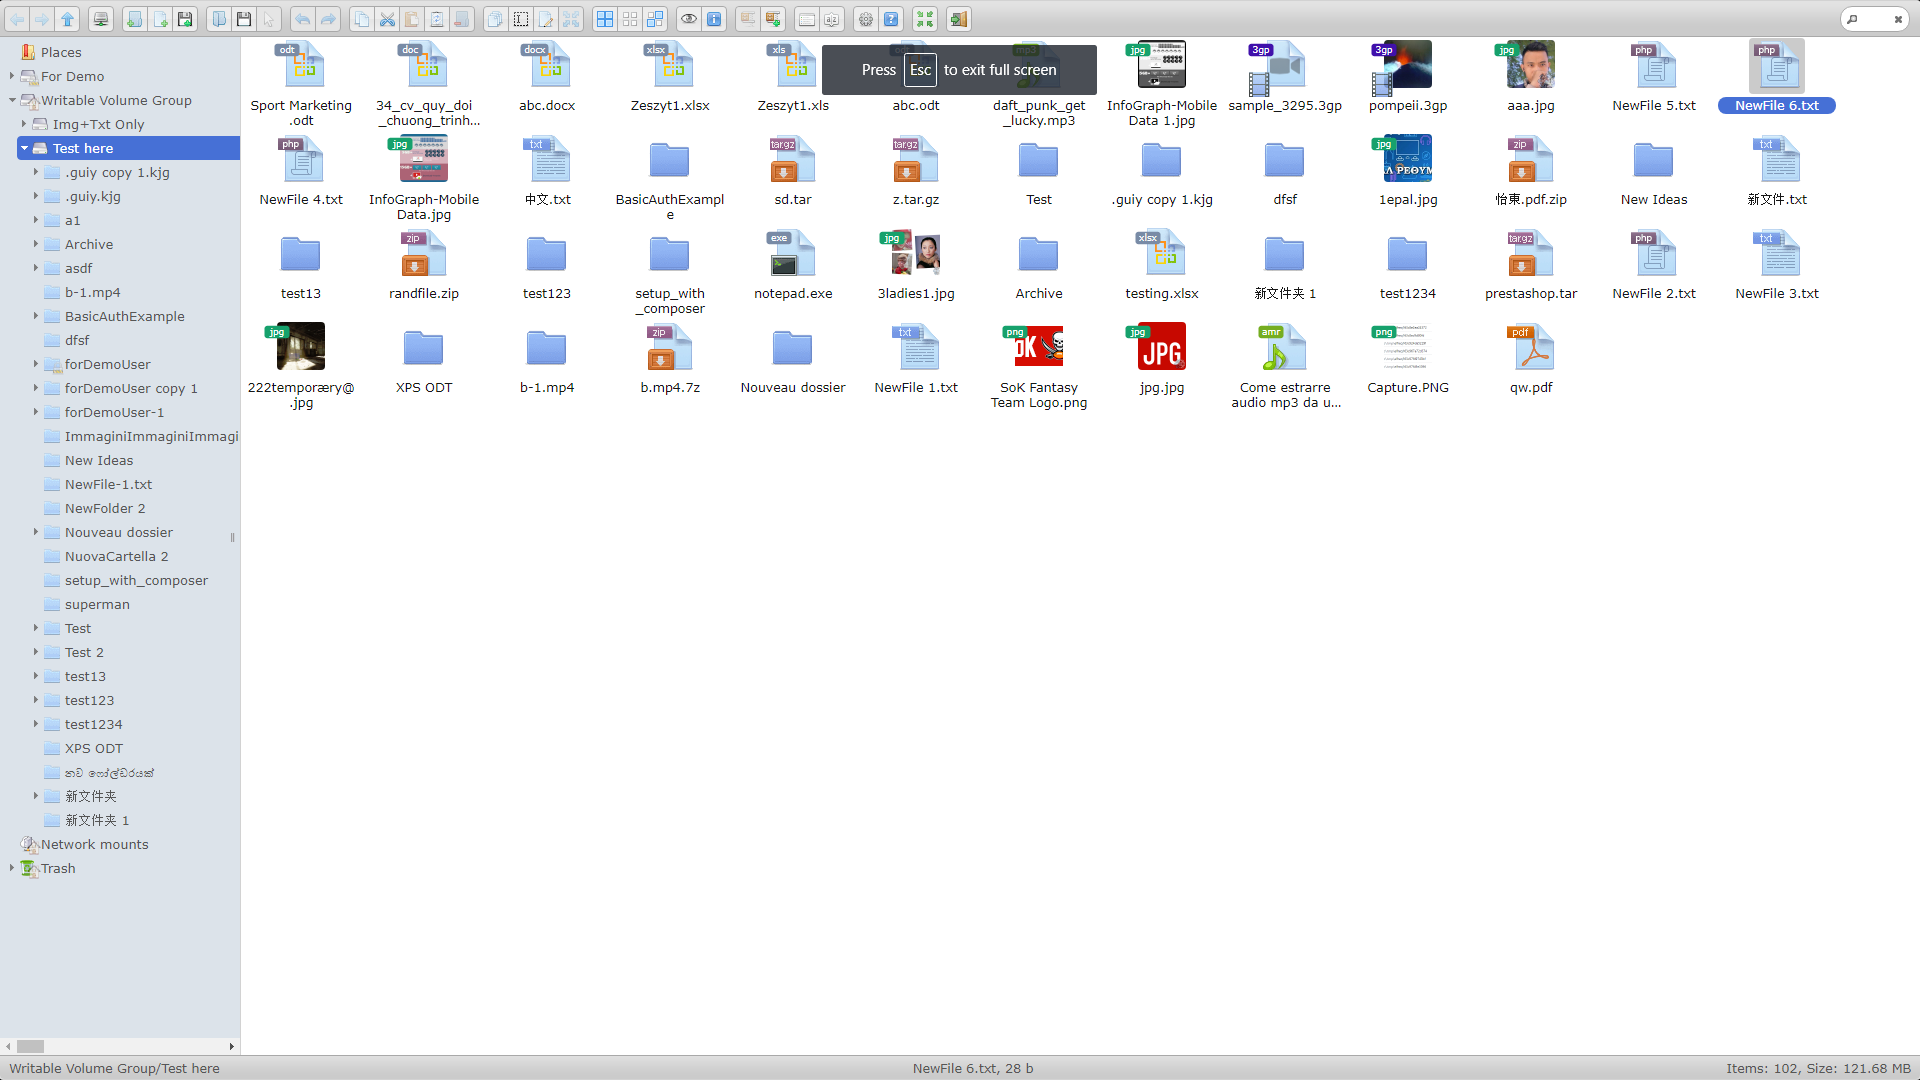
Task: Click sidebar scrollbar right arrow
Action: tap(232, 1046)
